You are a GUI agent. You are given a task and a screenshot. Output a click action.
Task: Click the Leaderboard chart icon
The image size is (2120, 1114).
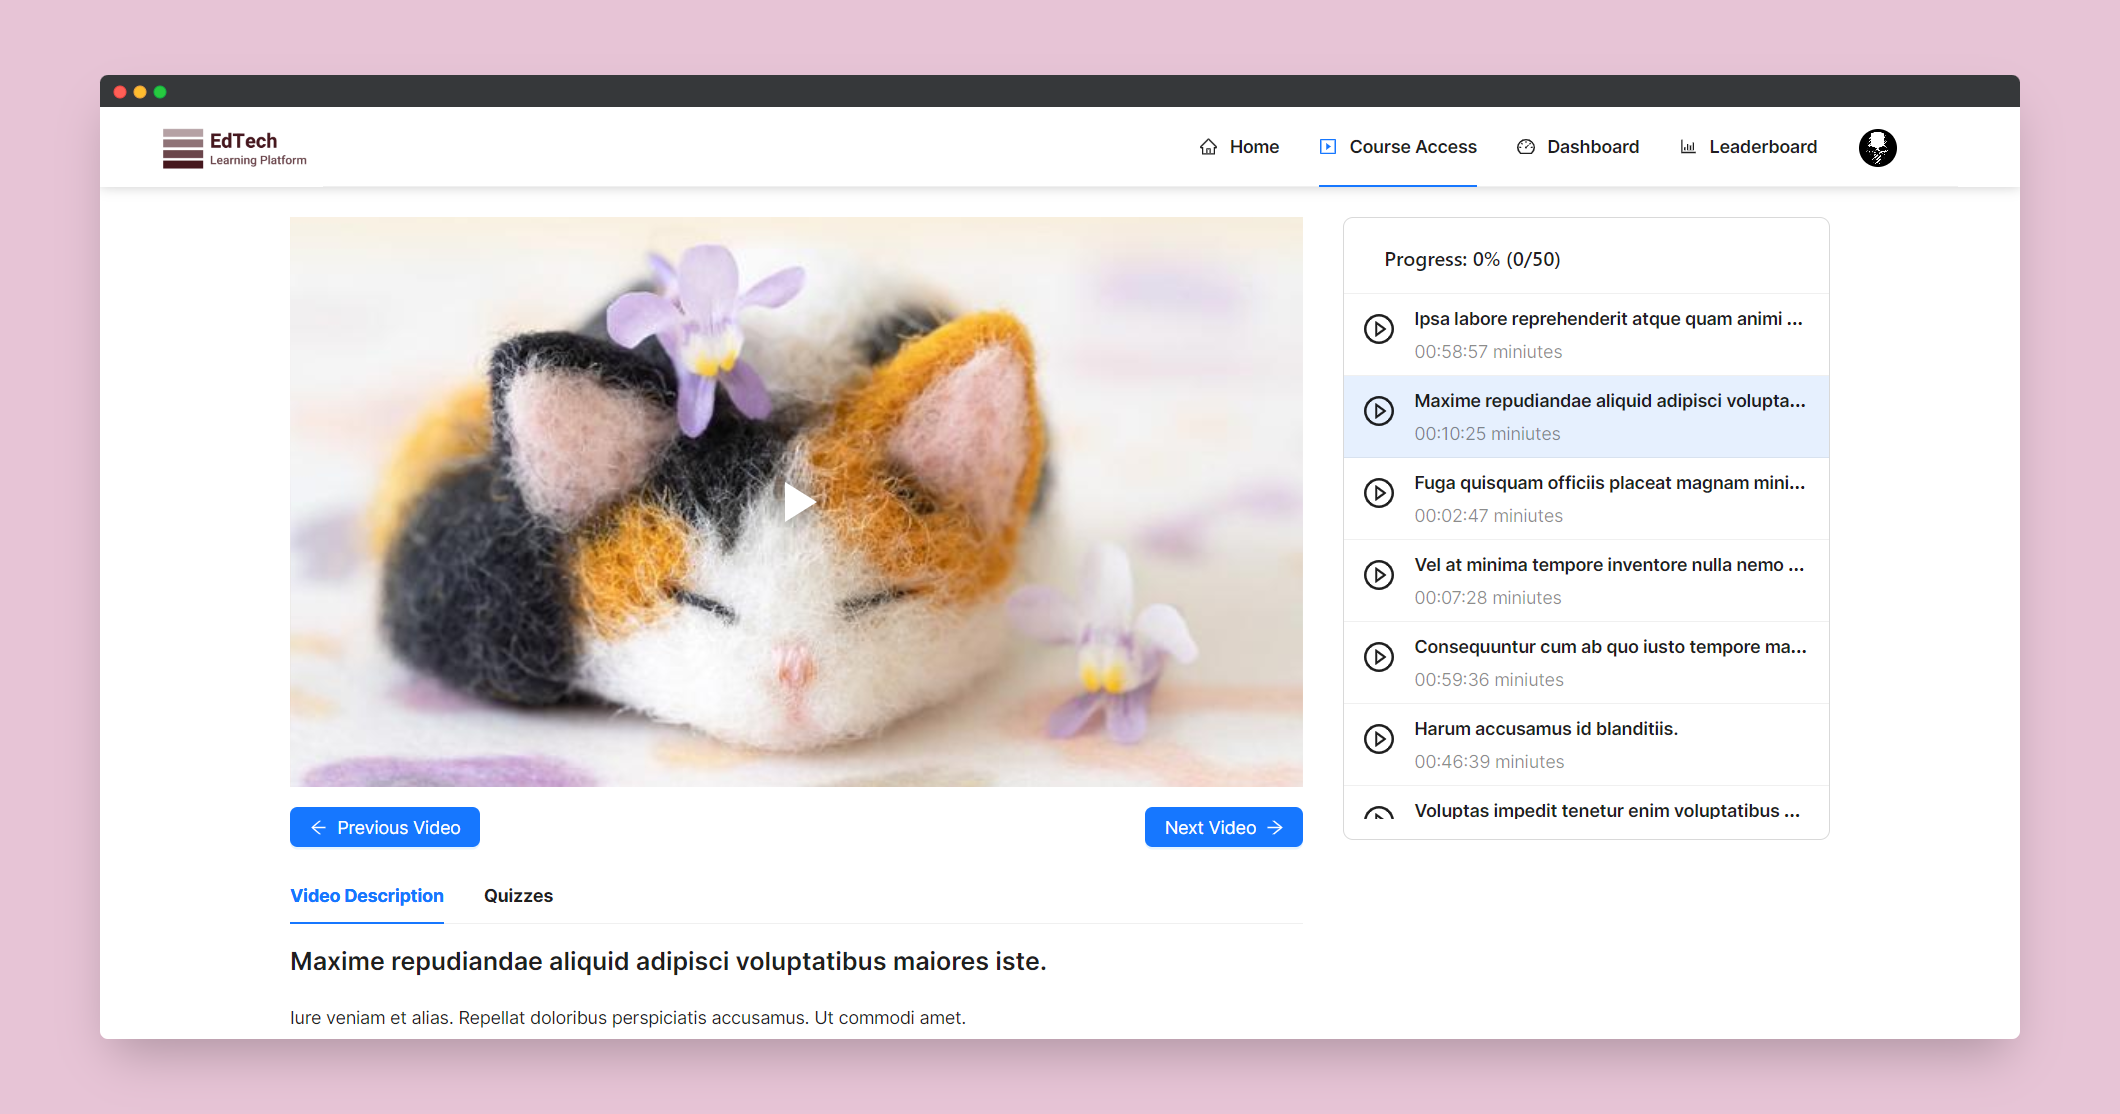pos(1688,147)
